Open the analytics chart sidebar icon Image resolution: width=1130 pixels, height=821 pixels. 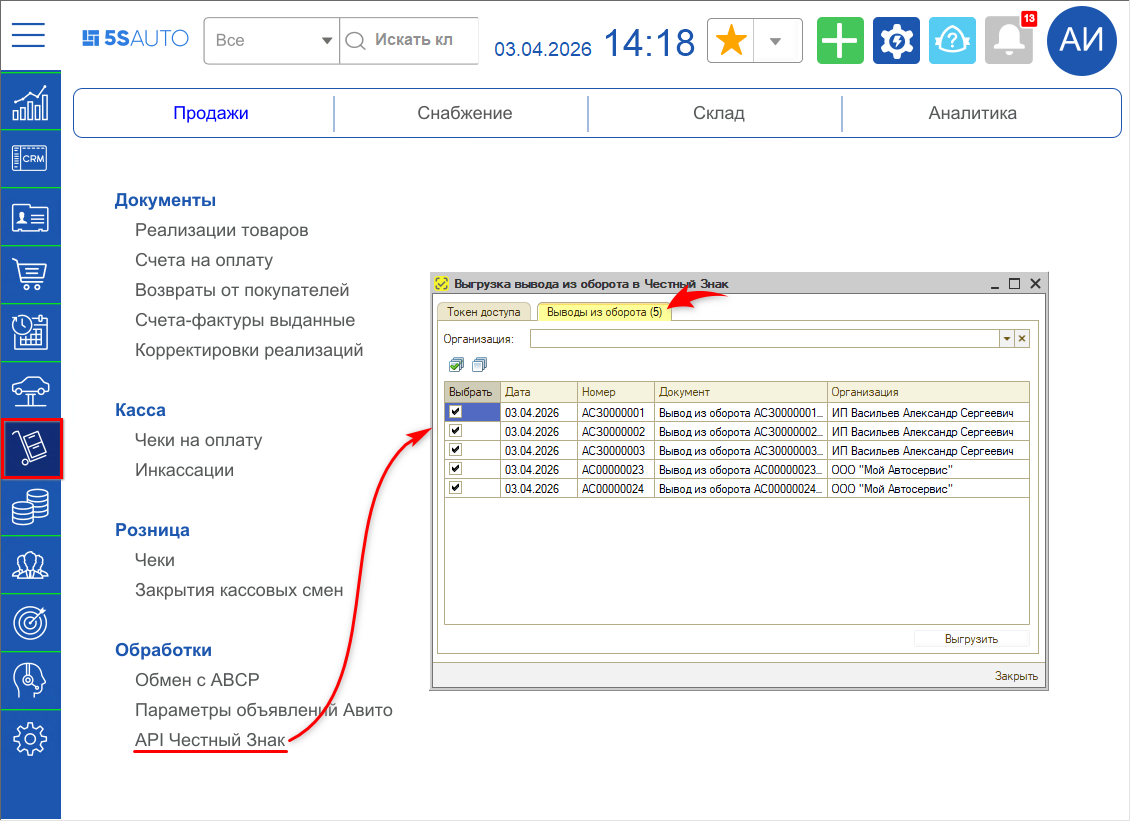[x=30, y=102]
